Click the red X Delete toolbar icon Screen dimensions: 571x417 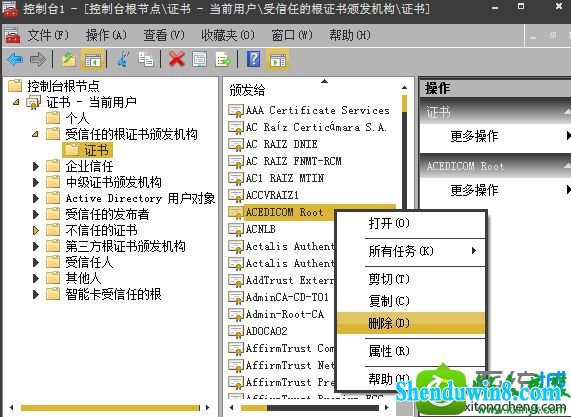tap(177, 59)
